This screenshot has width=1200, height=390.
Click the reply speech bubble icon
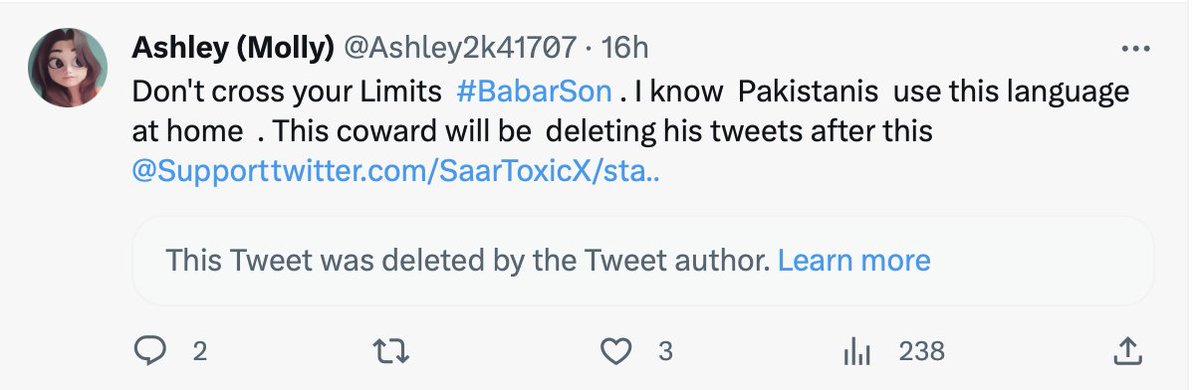click(150, 351)
